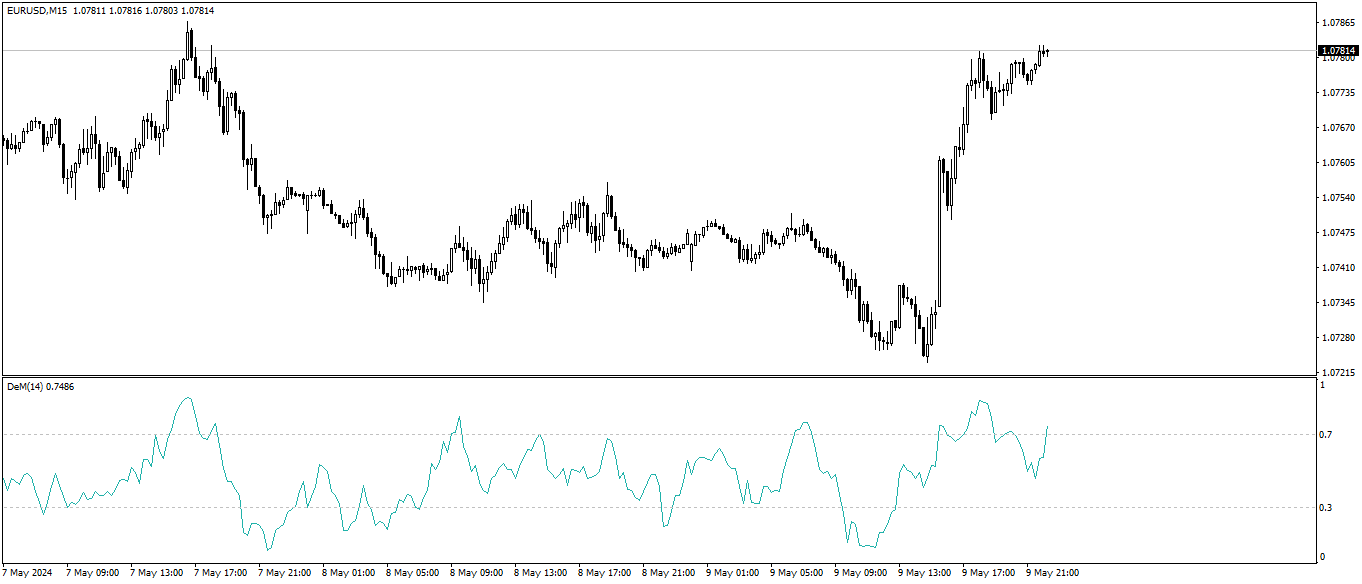Click the 1.07670 price axis label
This screenshot has width=1362, height=584.
(x=1337, y=128)
